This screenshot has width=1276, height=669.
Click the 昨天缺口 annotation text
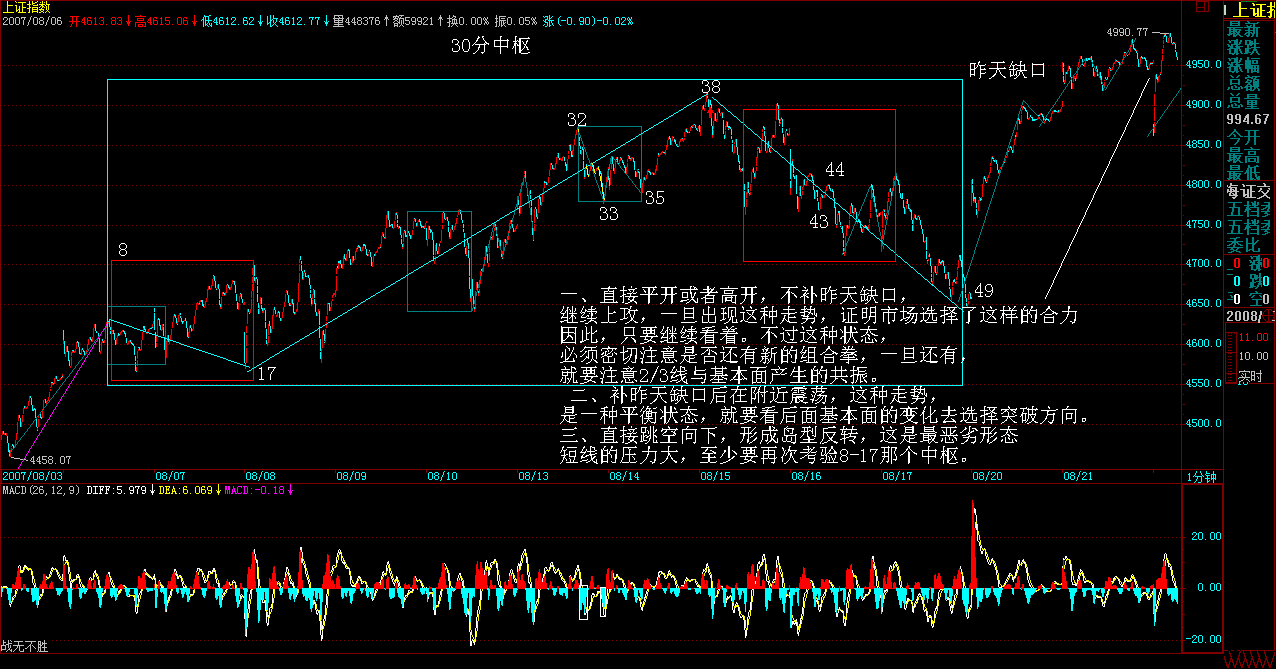(1007, 70)
